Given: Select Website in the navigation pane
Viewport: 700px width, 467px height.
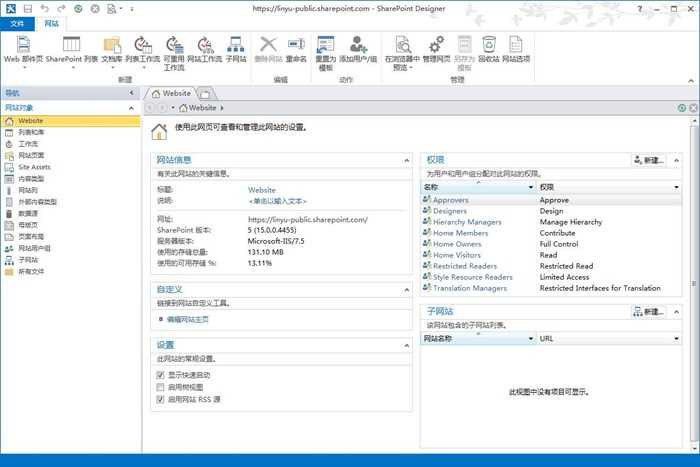Looking at the screenshot, I should [71, 121].
